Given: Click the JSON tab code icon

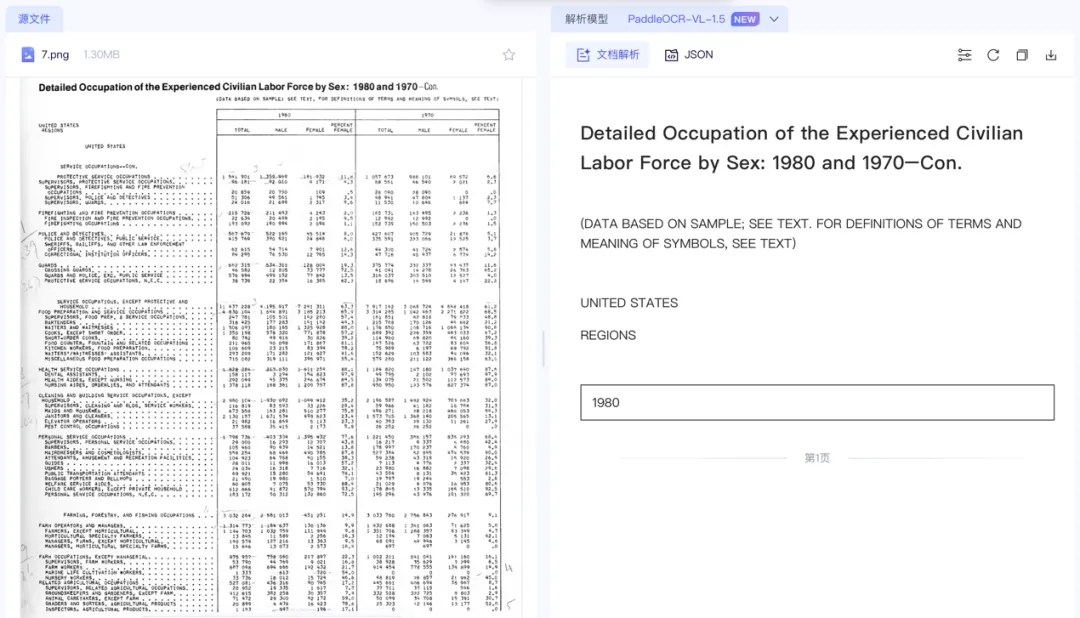Looking at the screenshot, I should click(x=671, y=55).
